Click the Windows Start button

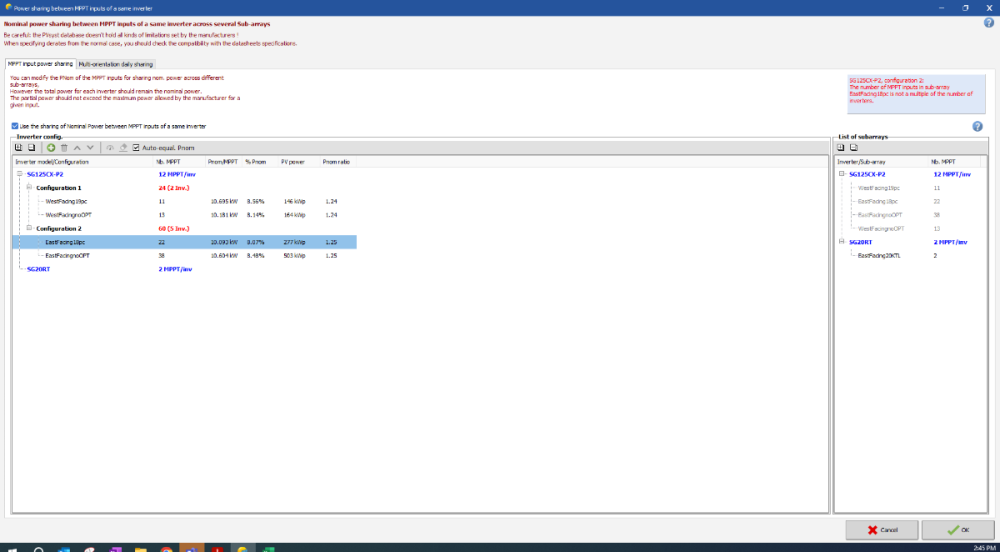[10, 547]
